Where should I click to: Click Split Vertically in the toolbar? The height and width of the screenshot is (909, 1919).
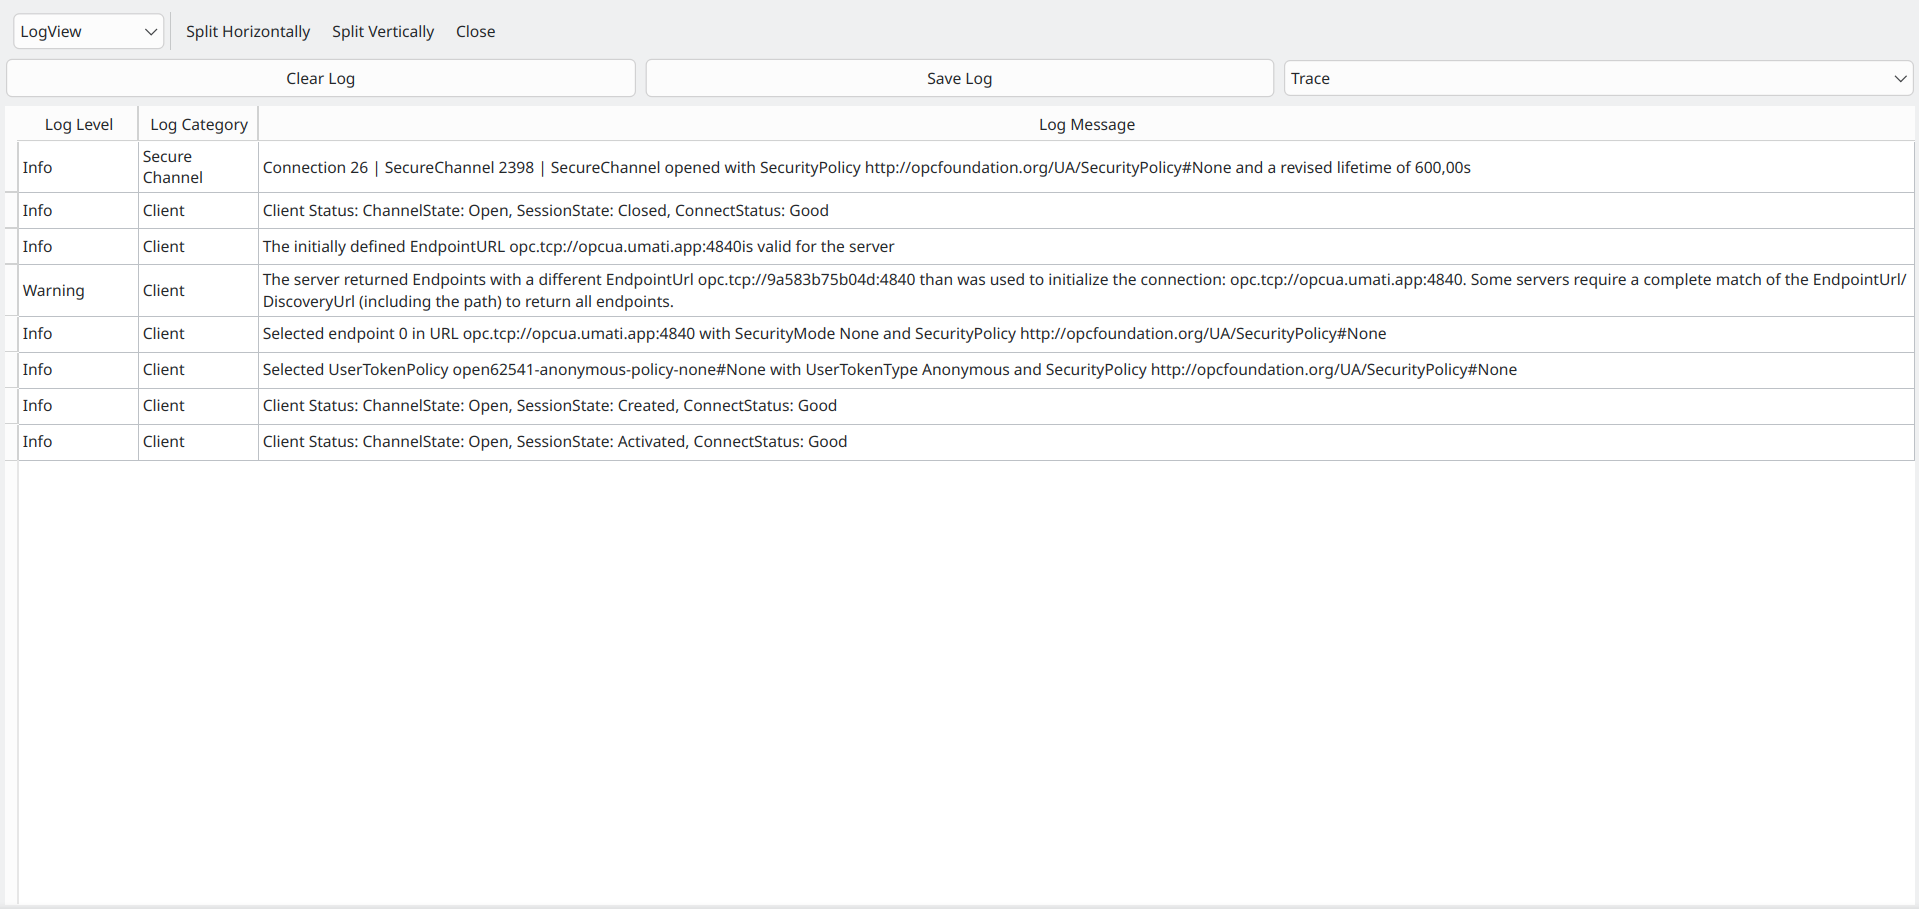383,32
